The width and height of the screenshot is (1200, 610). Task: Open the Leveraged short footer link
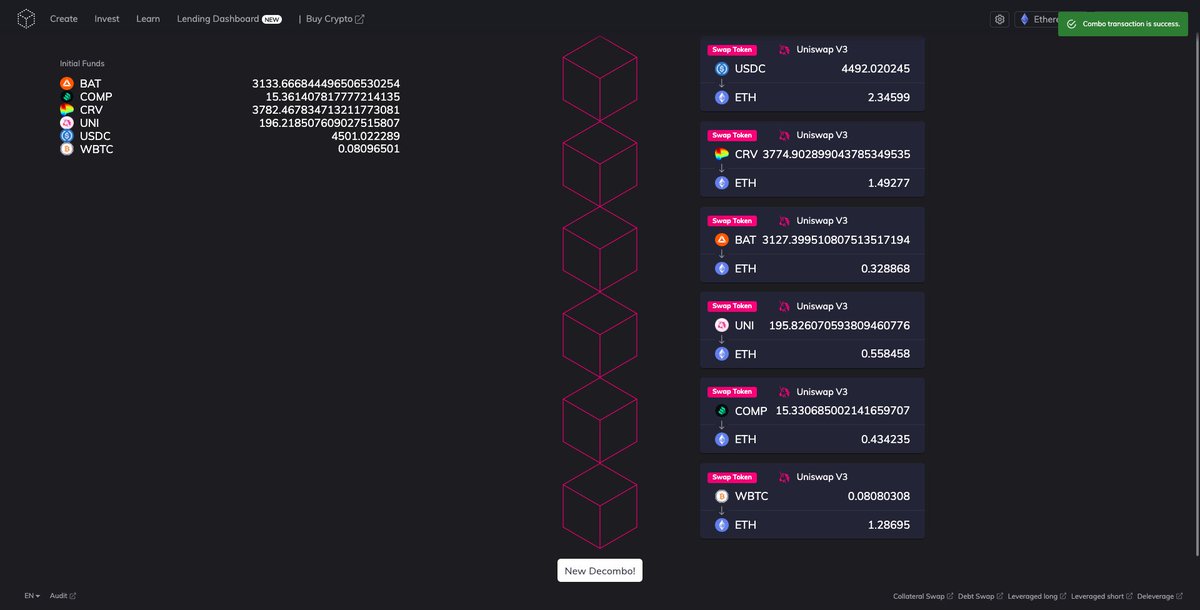1101,597
